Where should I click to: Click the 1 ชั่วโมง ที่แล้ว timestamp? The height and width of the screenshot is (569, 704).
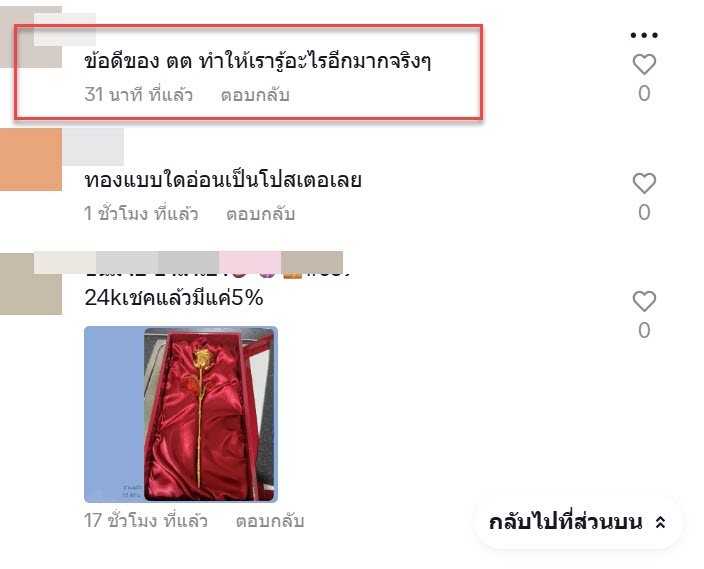click(141, 213)
